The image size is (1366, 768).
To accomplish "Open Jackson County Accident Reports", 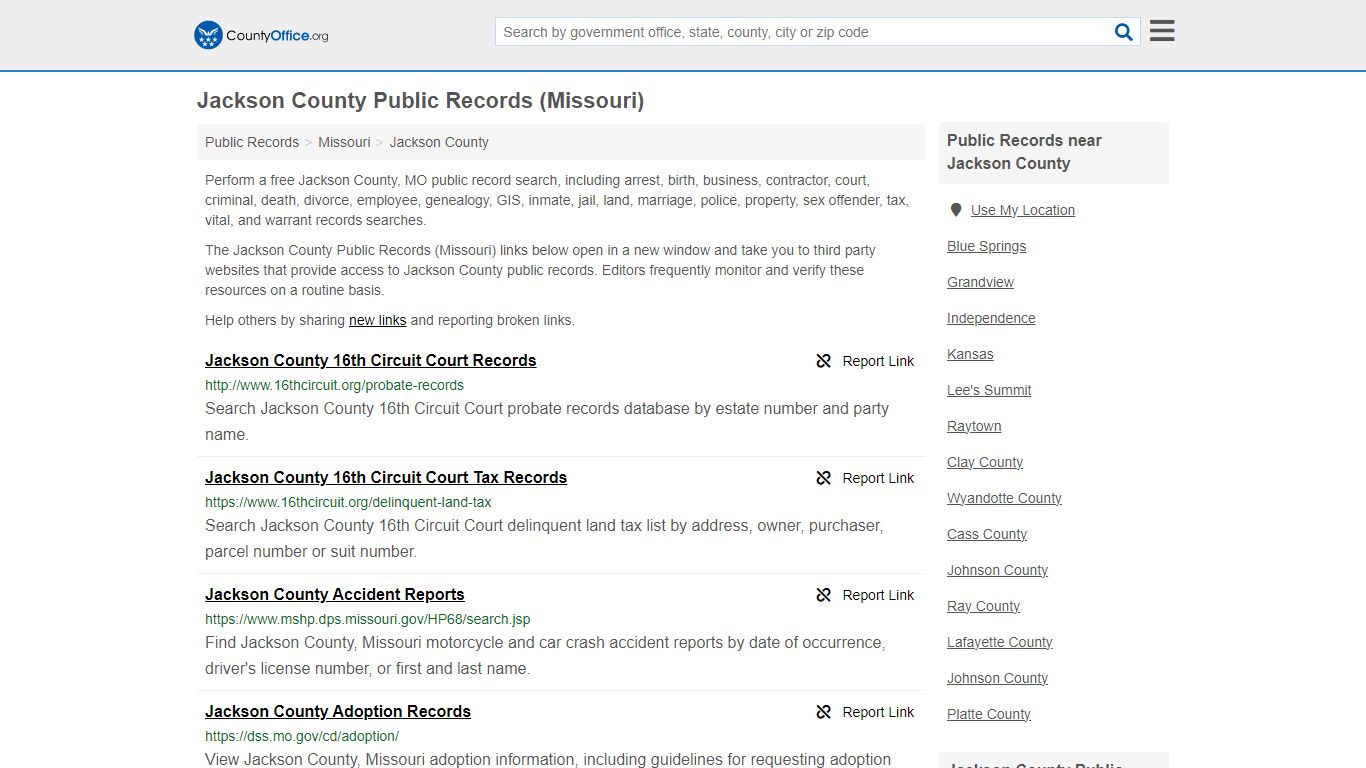I will (x=335, y=595).
